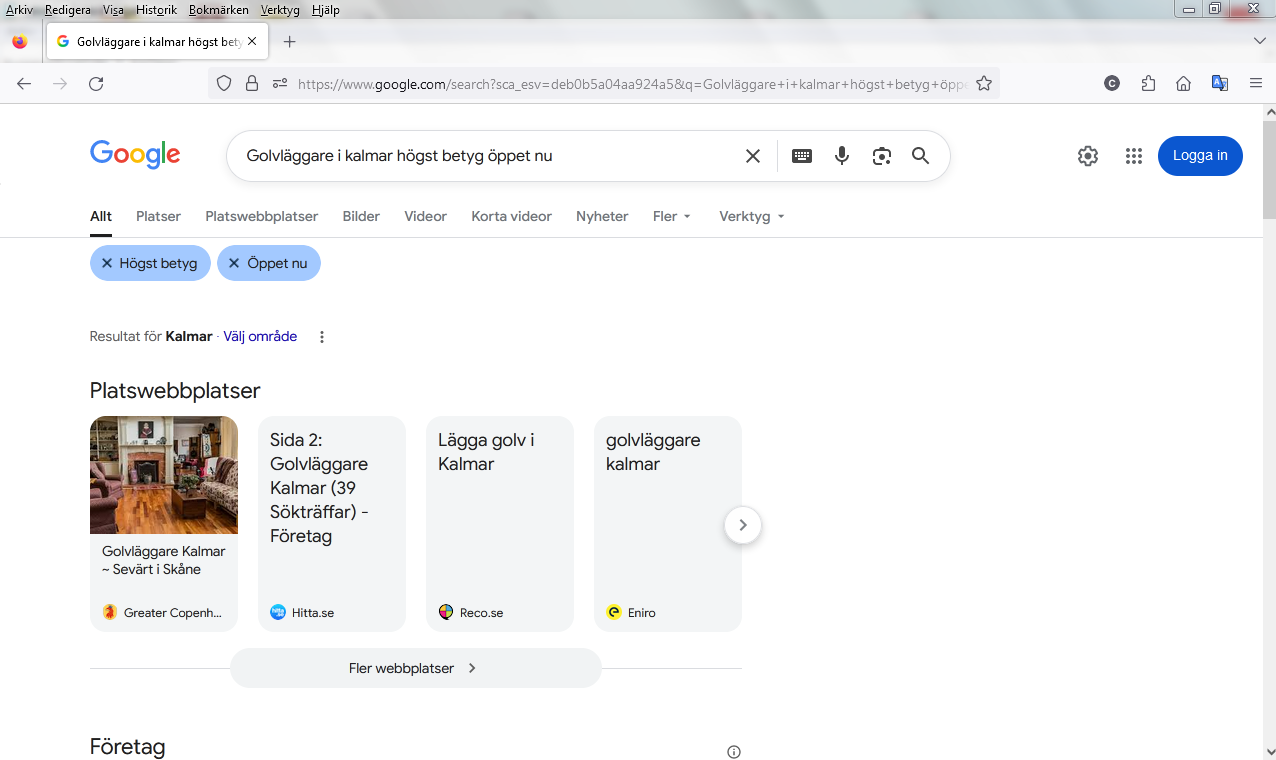
Task: Click in the Google search input field
Action: click(x=480, y=156)
